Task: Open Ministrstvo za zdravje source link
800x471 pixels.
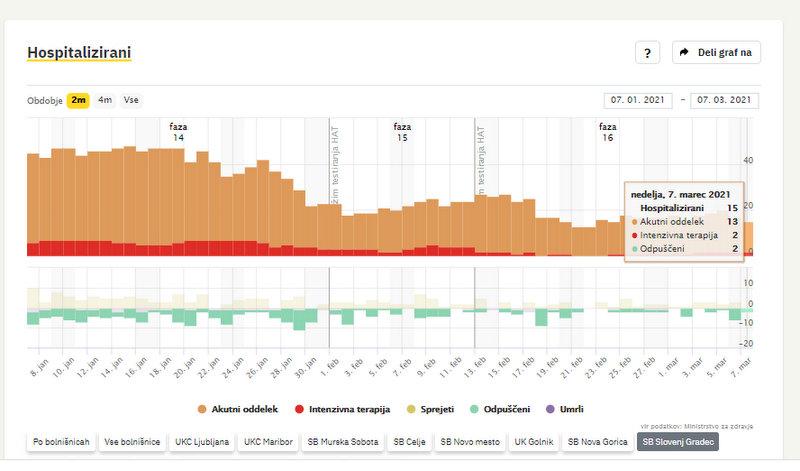Action: (x=718, y=426)
